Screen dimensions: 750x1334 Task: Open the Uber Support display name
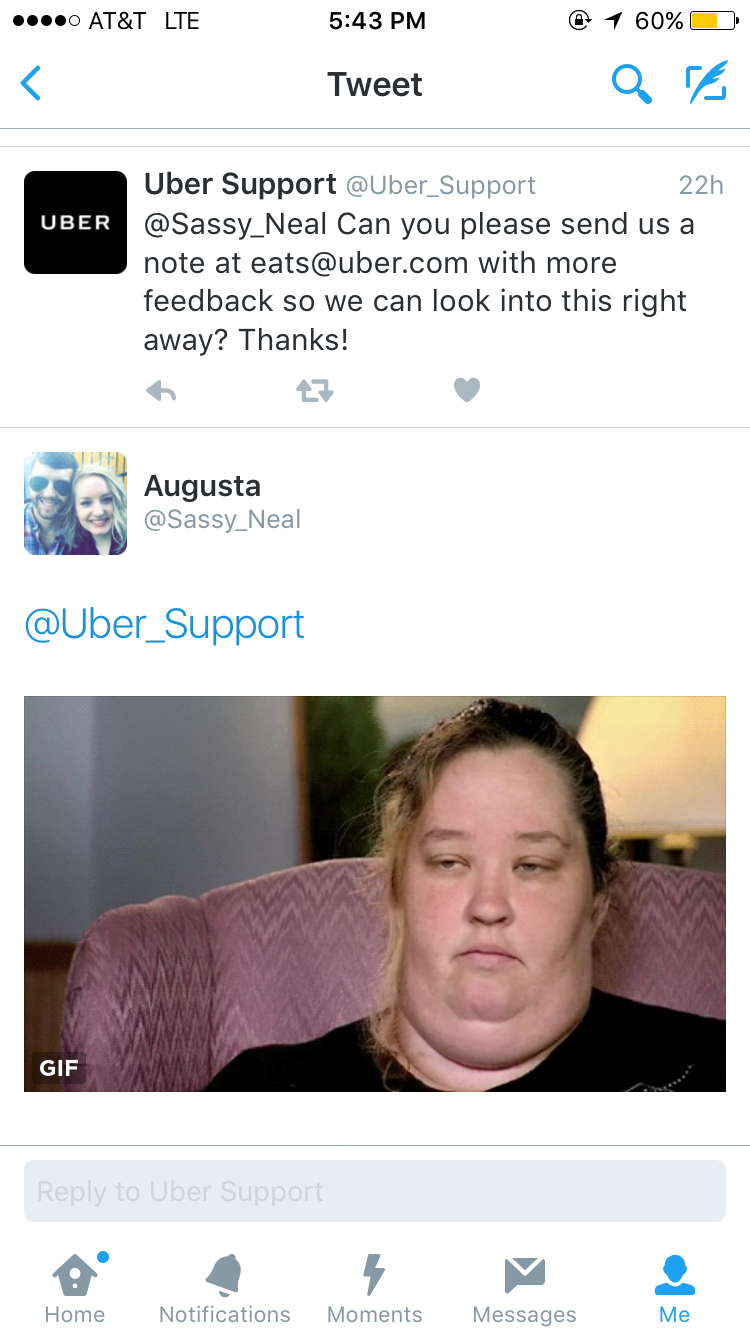tap(240, 184)
